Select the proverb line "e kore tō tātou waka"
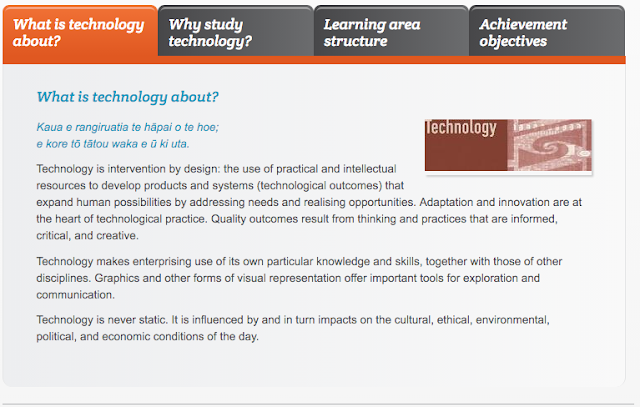 [113, 144]
